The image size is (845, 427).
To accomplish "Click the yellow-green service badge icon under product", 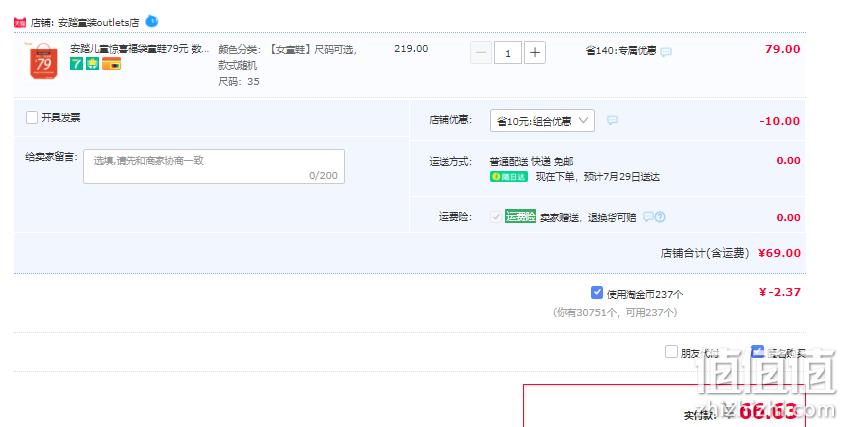I will click(x=93, y=64).
